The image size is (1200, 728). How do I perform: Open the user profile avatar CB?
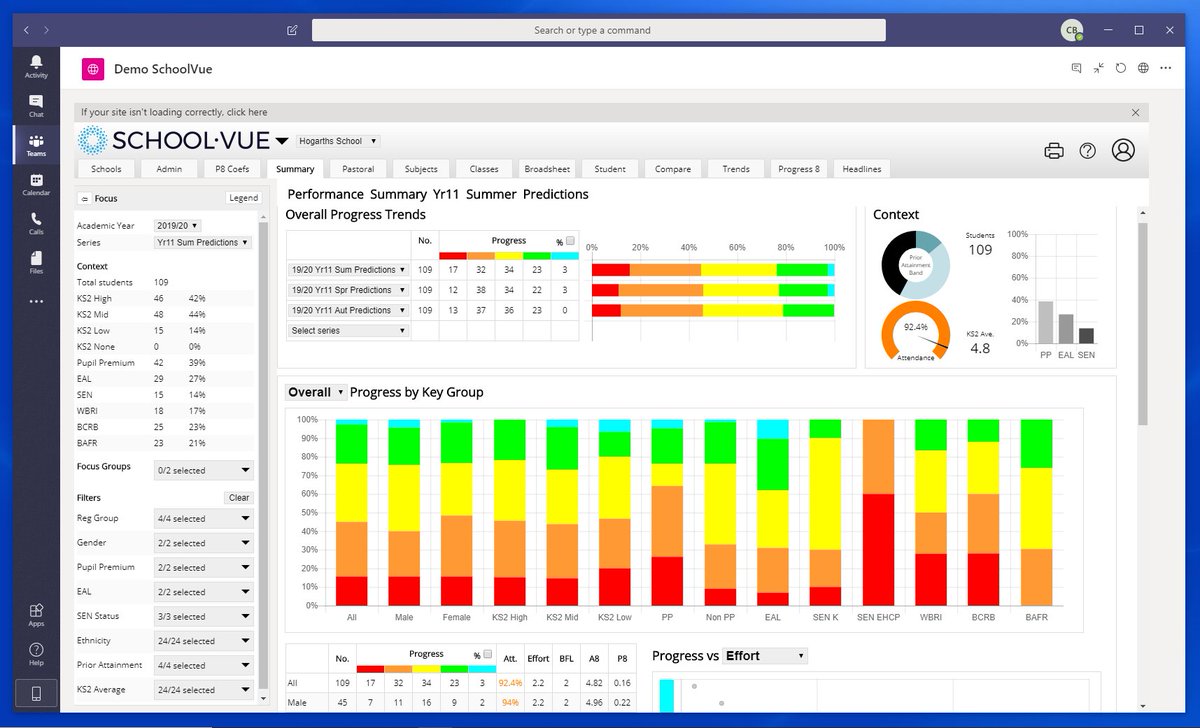(1071, 30)
